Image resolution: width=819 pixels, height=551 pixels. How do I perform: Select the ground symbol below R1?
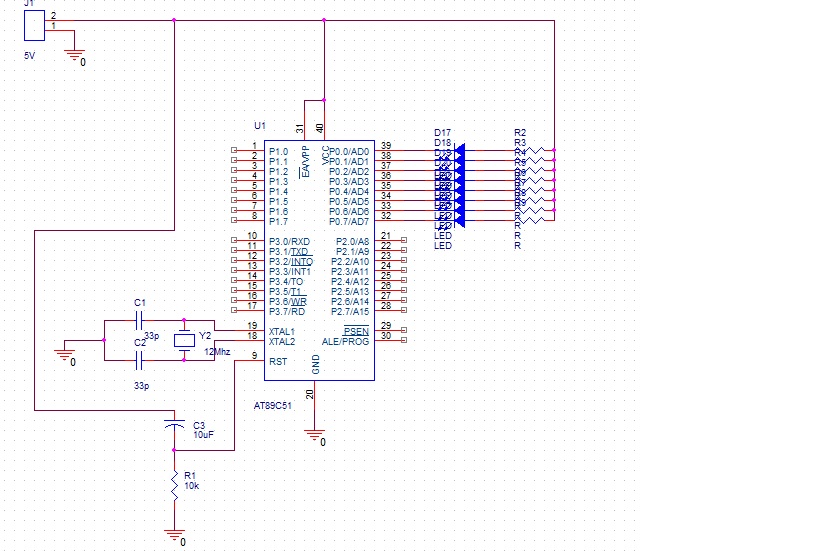174,536
